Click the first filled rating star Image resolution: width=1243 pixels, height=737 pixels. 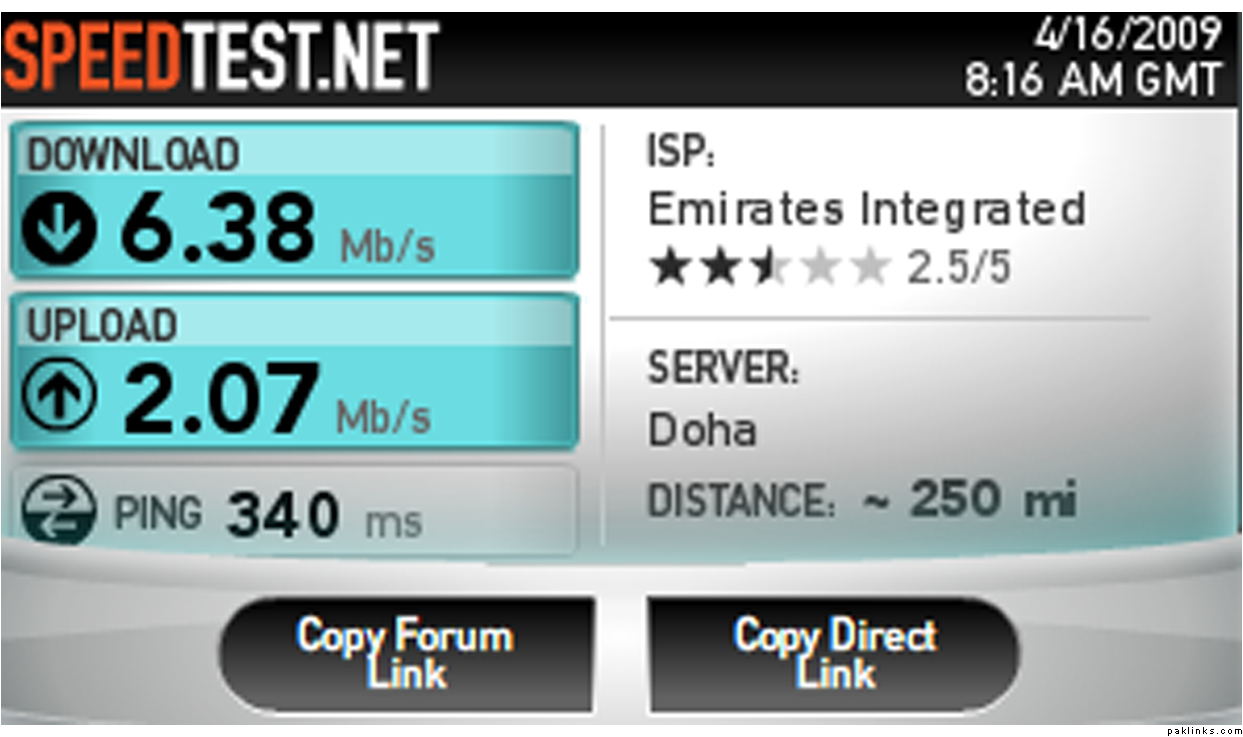[x=669, y=267]
